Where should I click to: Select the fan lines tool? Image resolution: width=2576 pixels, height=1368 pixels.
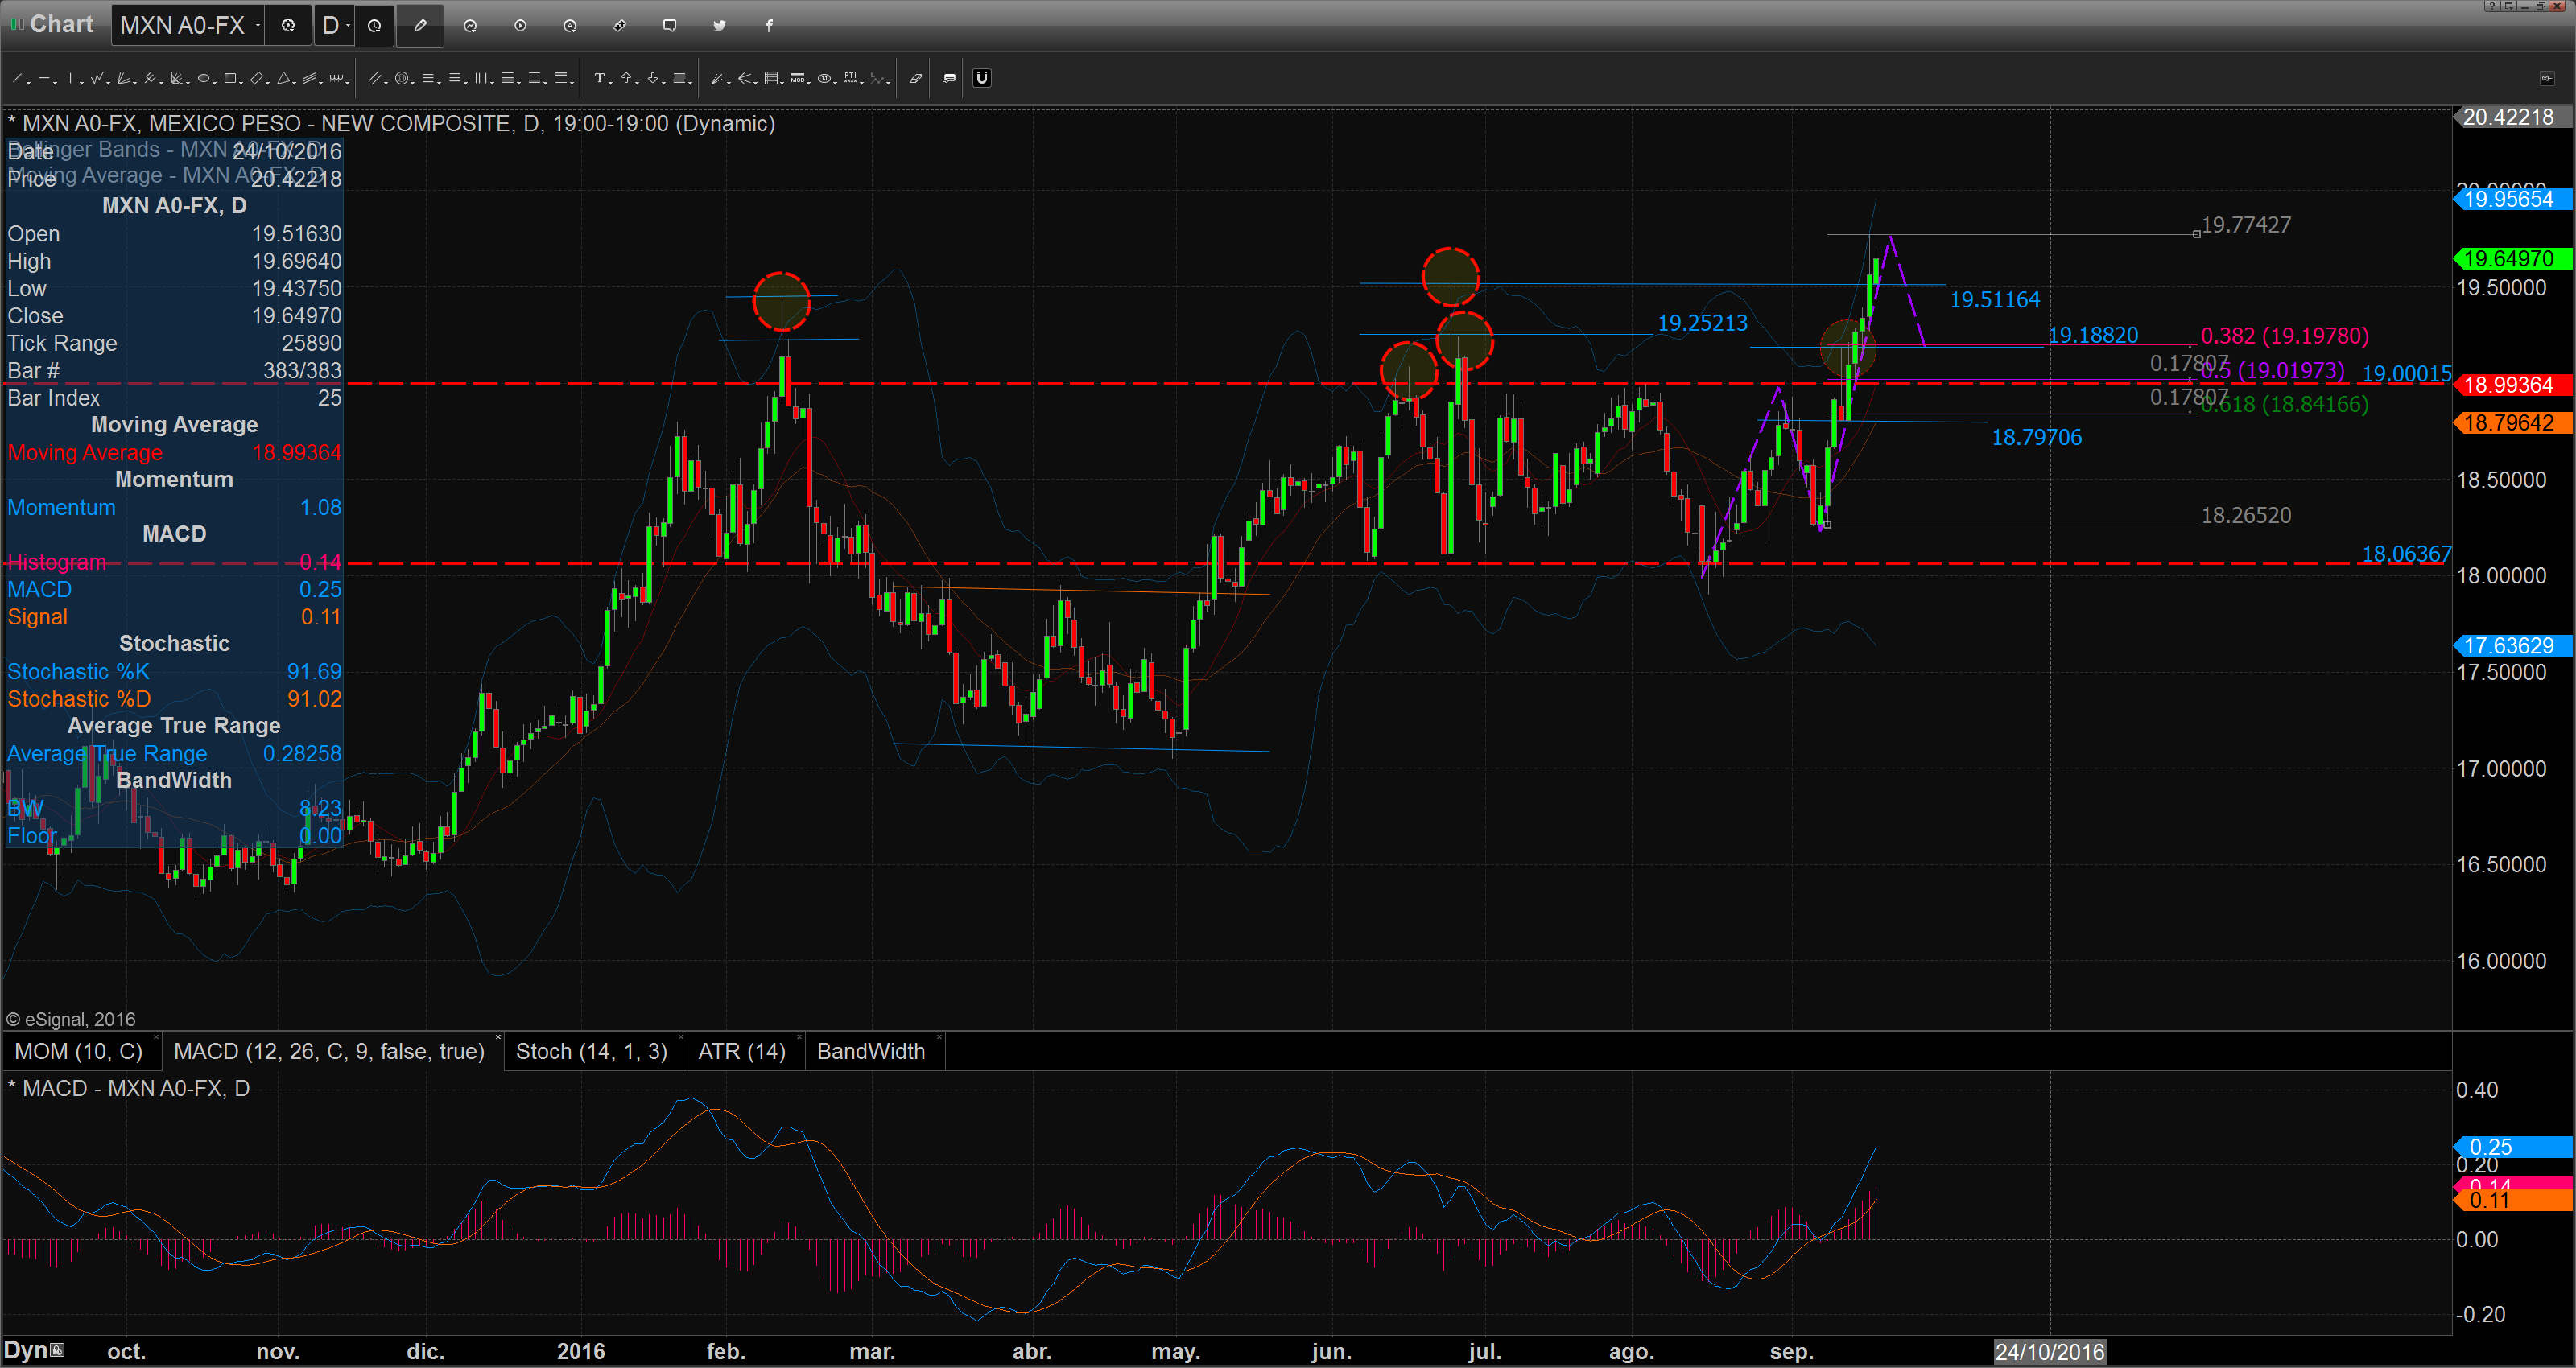click(x=123, y=78)
